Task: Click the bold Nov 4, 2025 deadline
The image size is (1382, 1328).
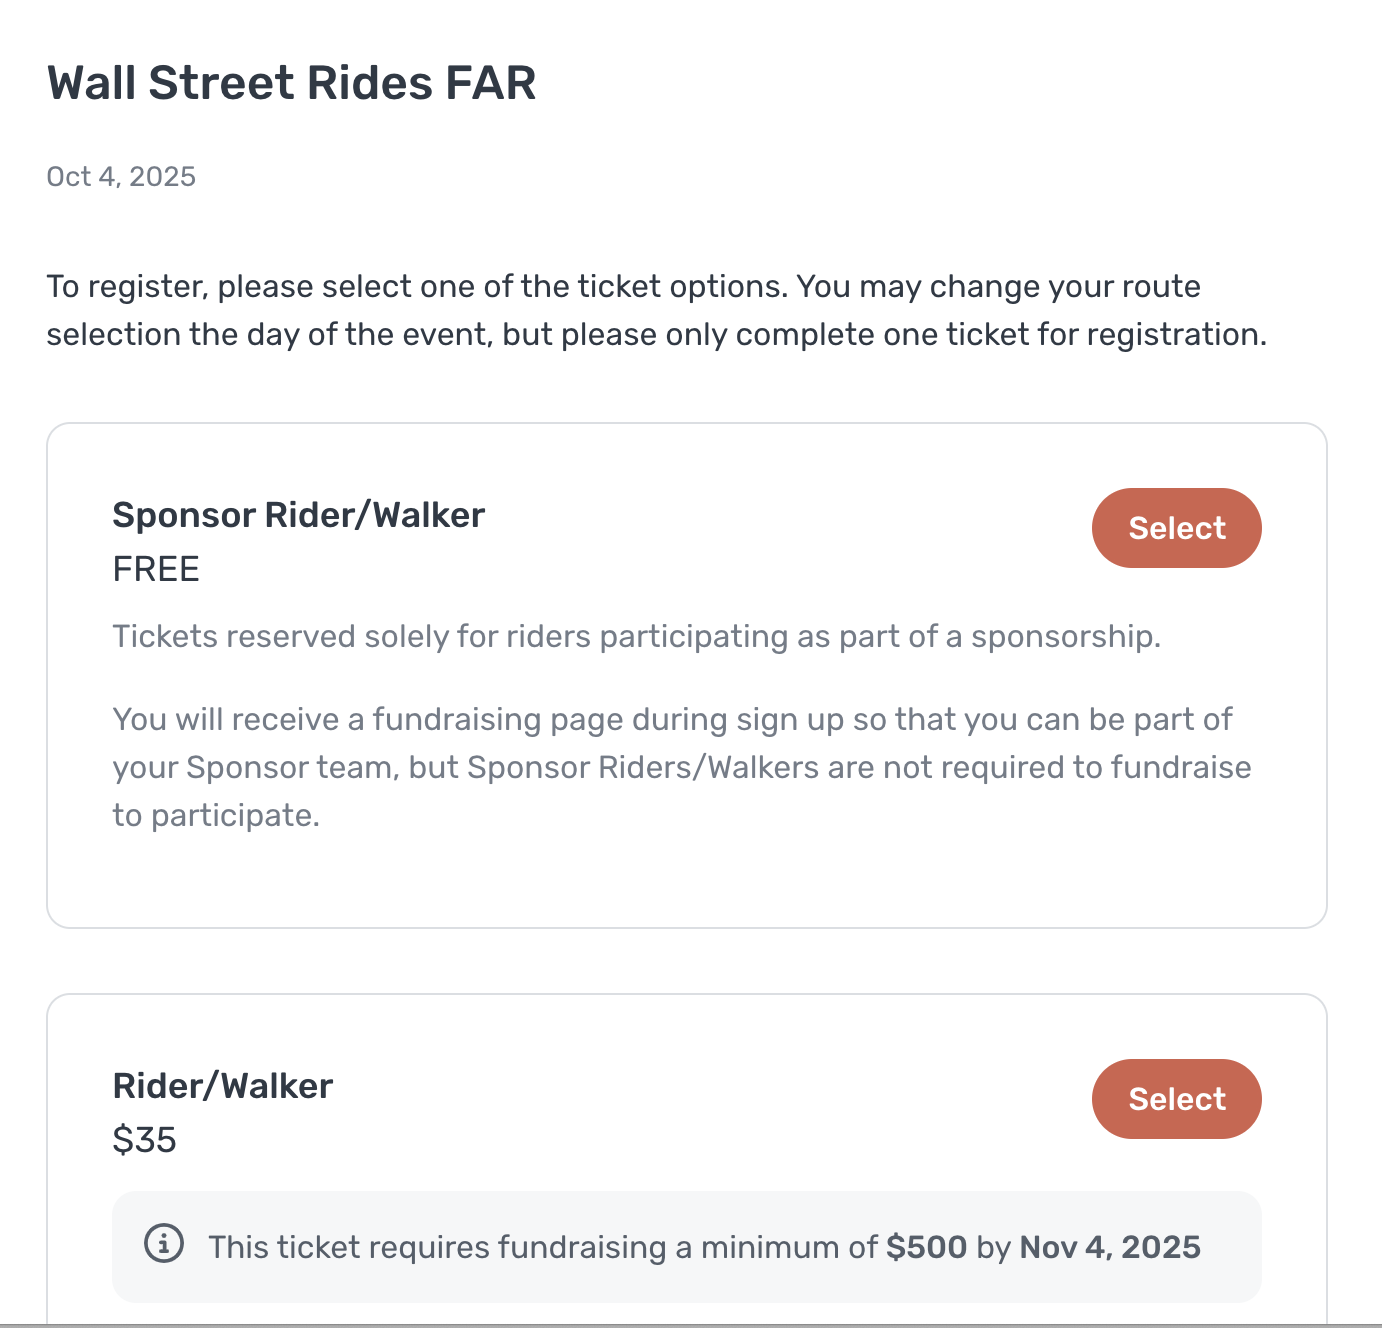Action: 1109,1247
